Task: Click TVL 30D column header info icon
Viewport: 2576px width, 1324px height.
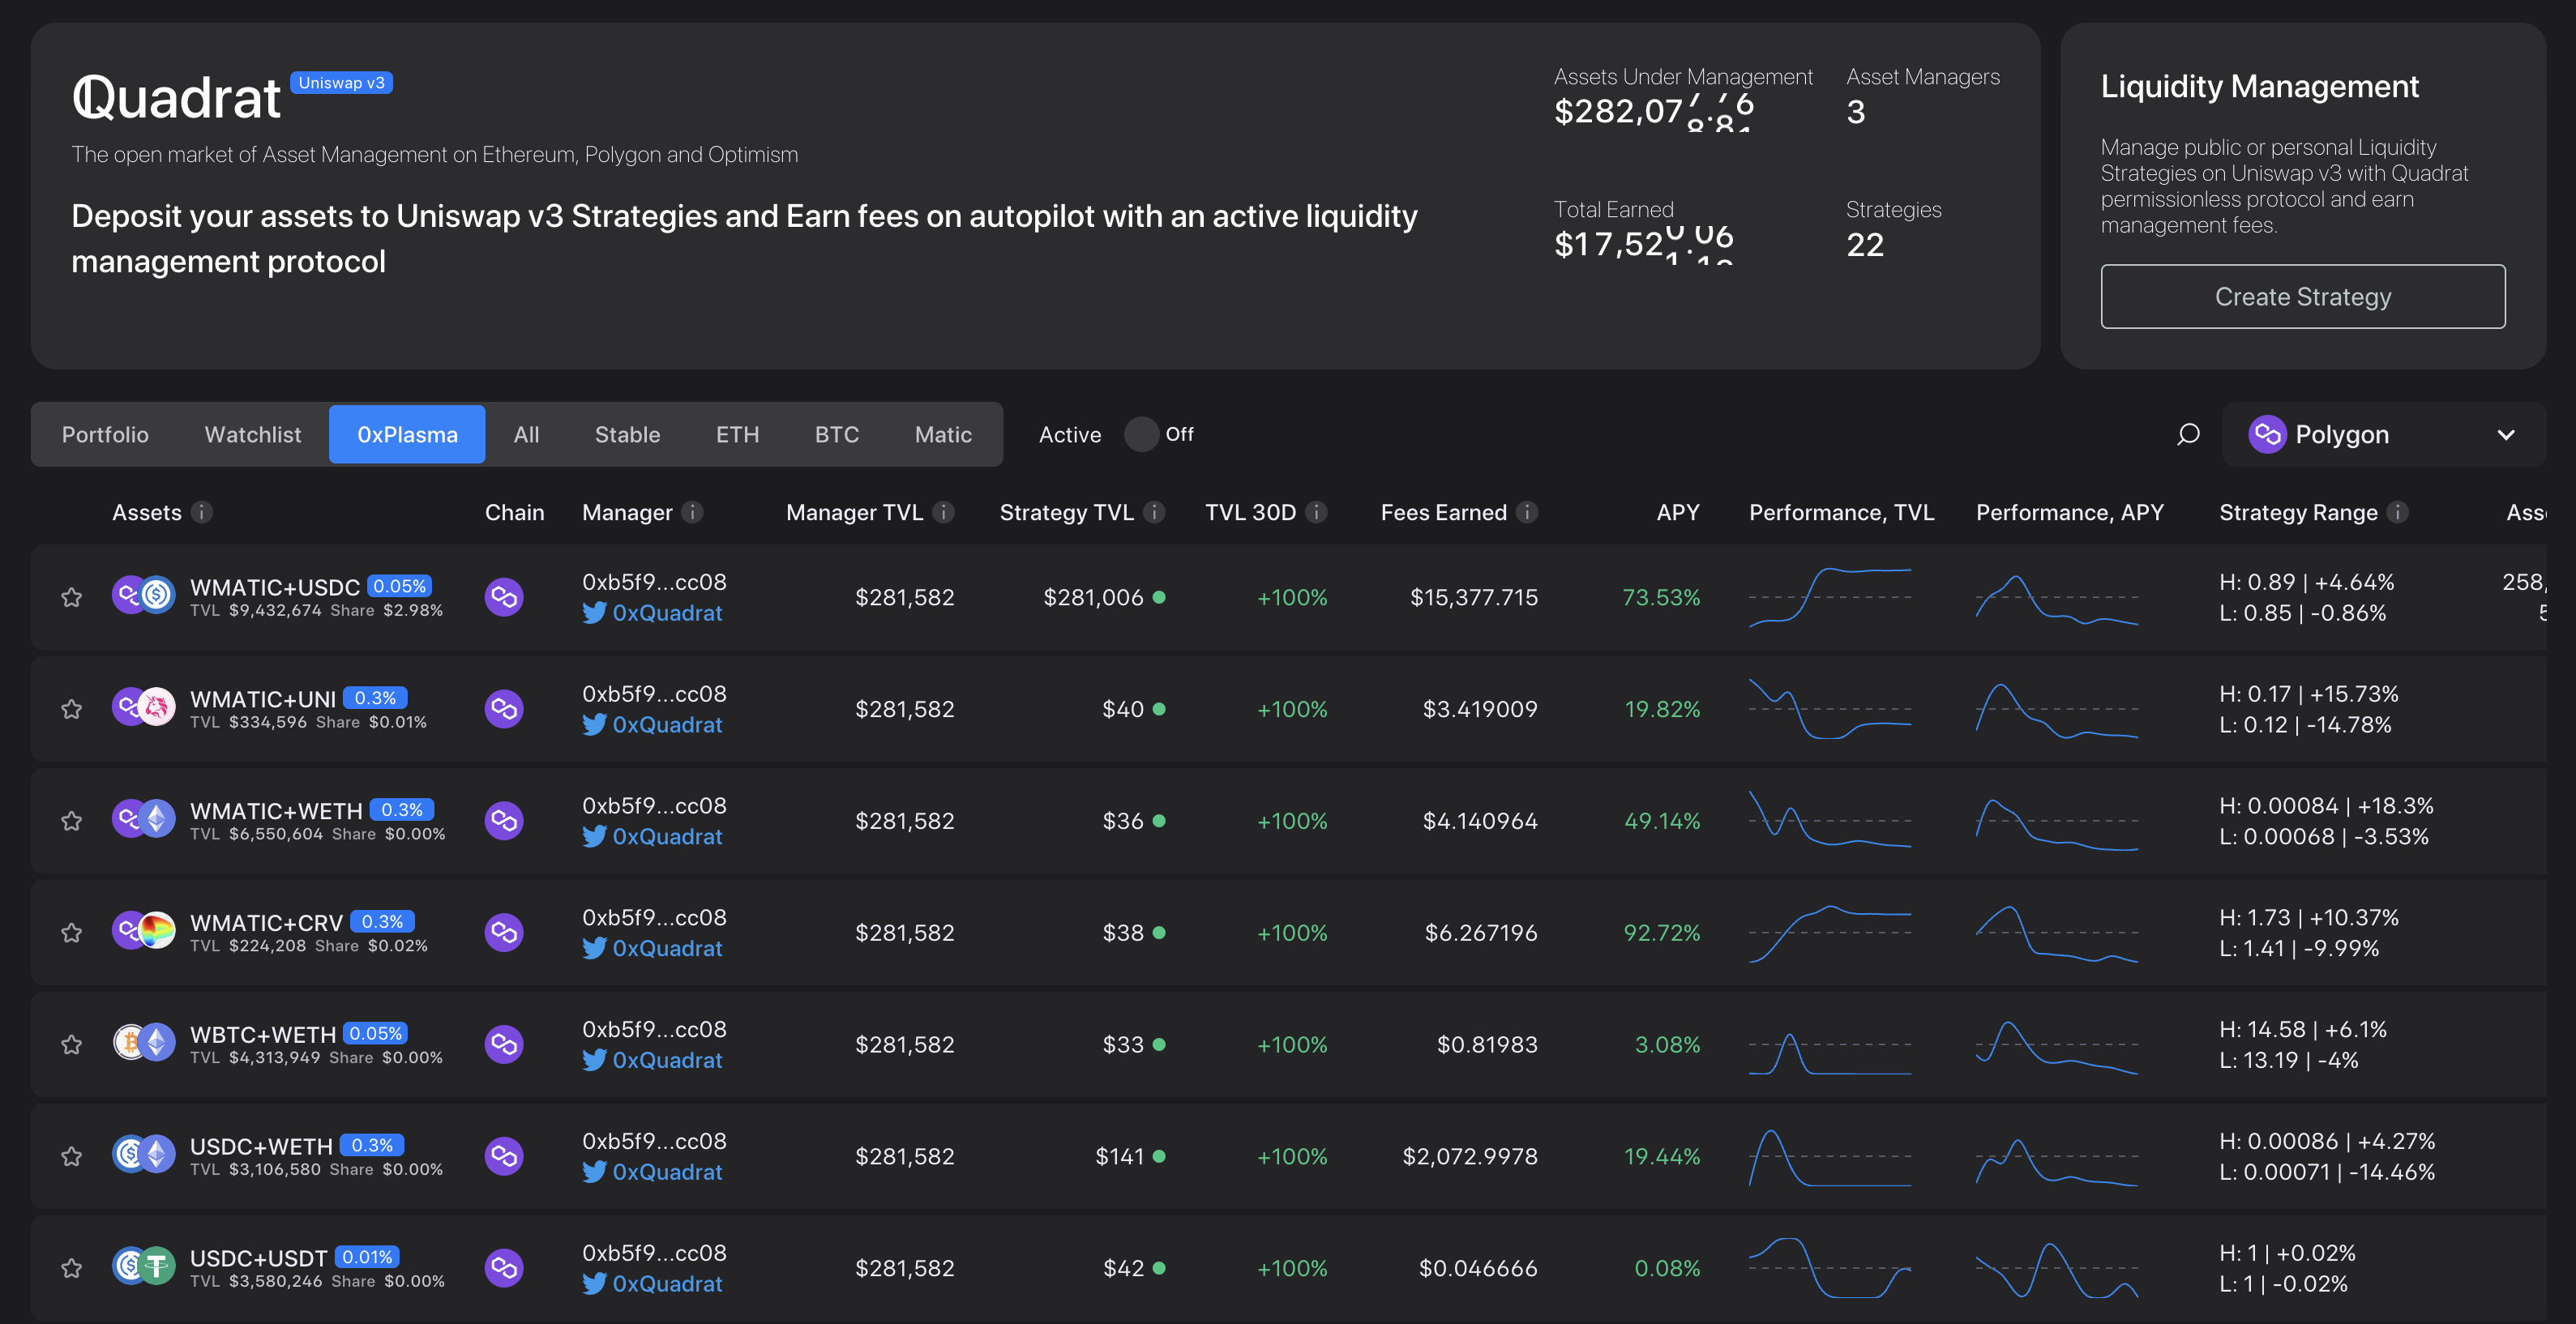Action: [x=1316, y=512]
